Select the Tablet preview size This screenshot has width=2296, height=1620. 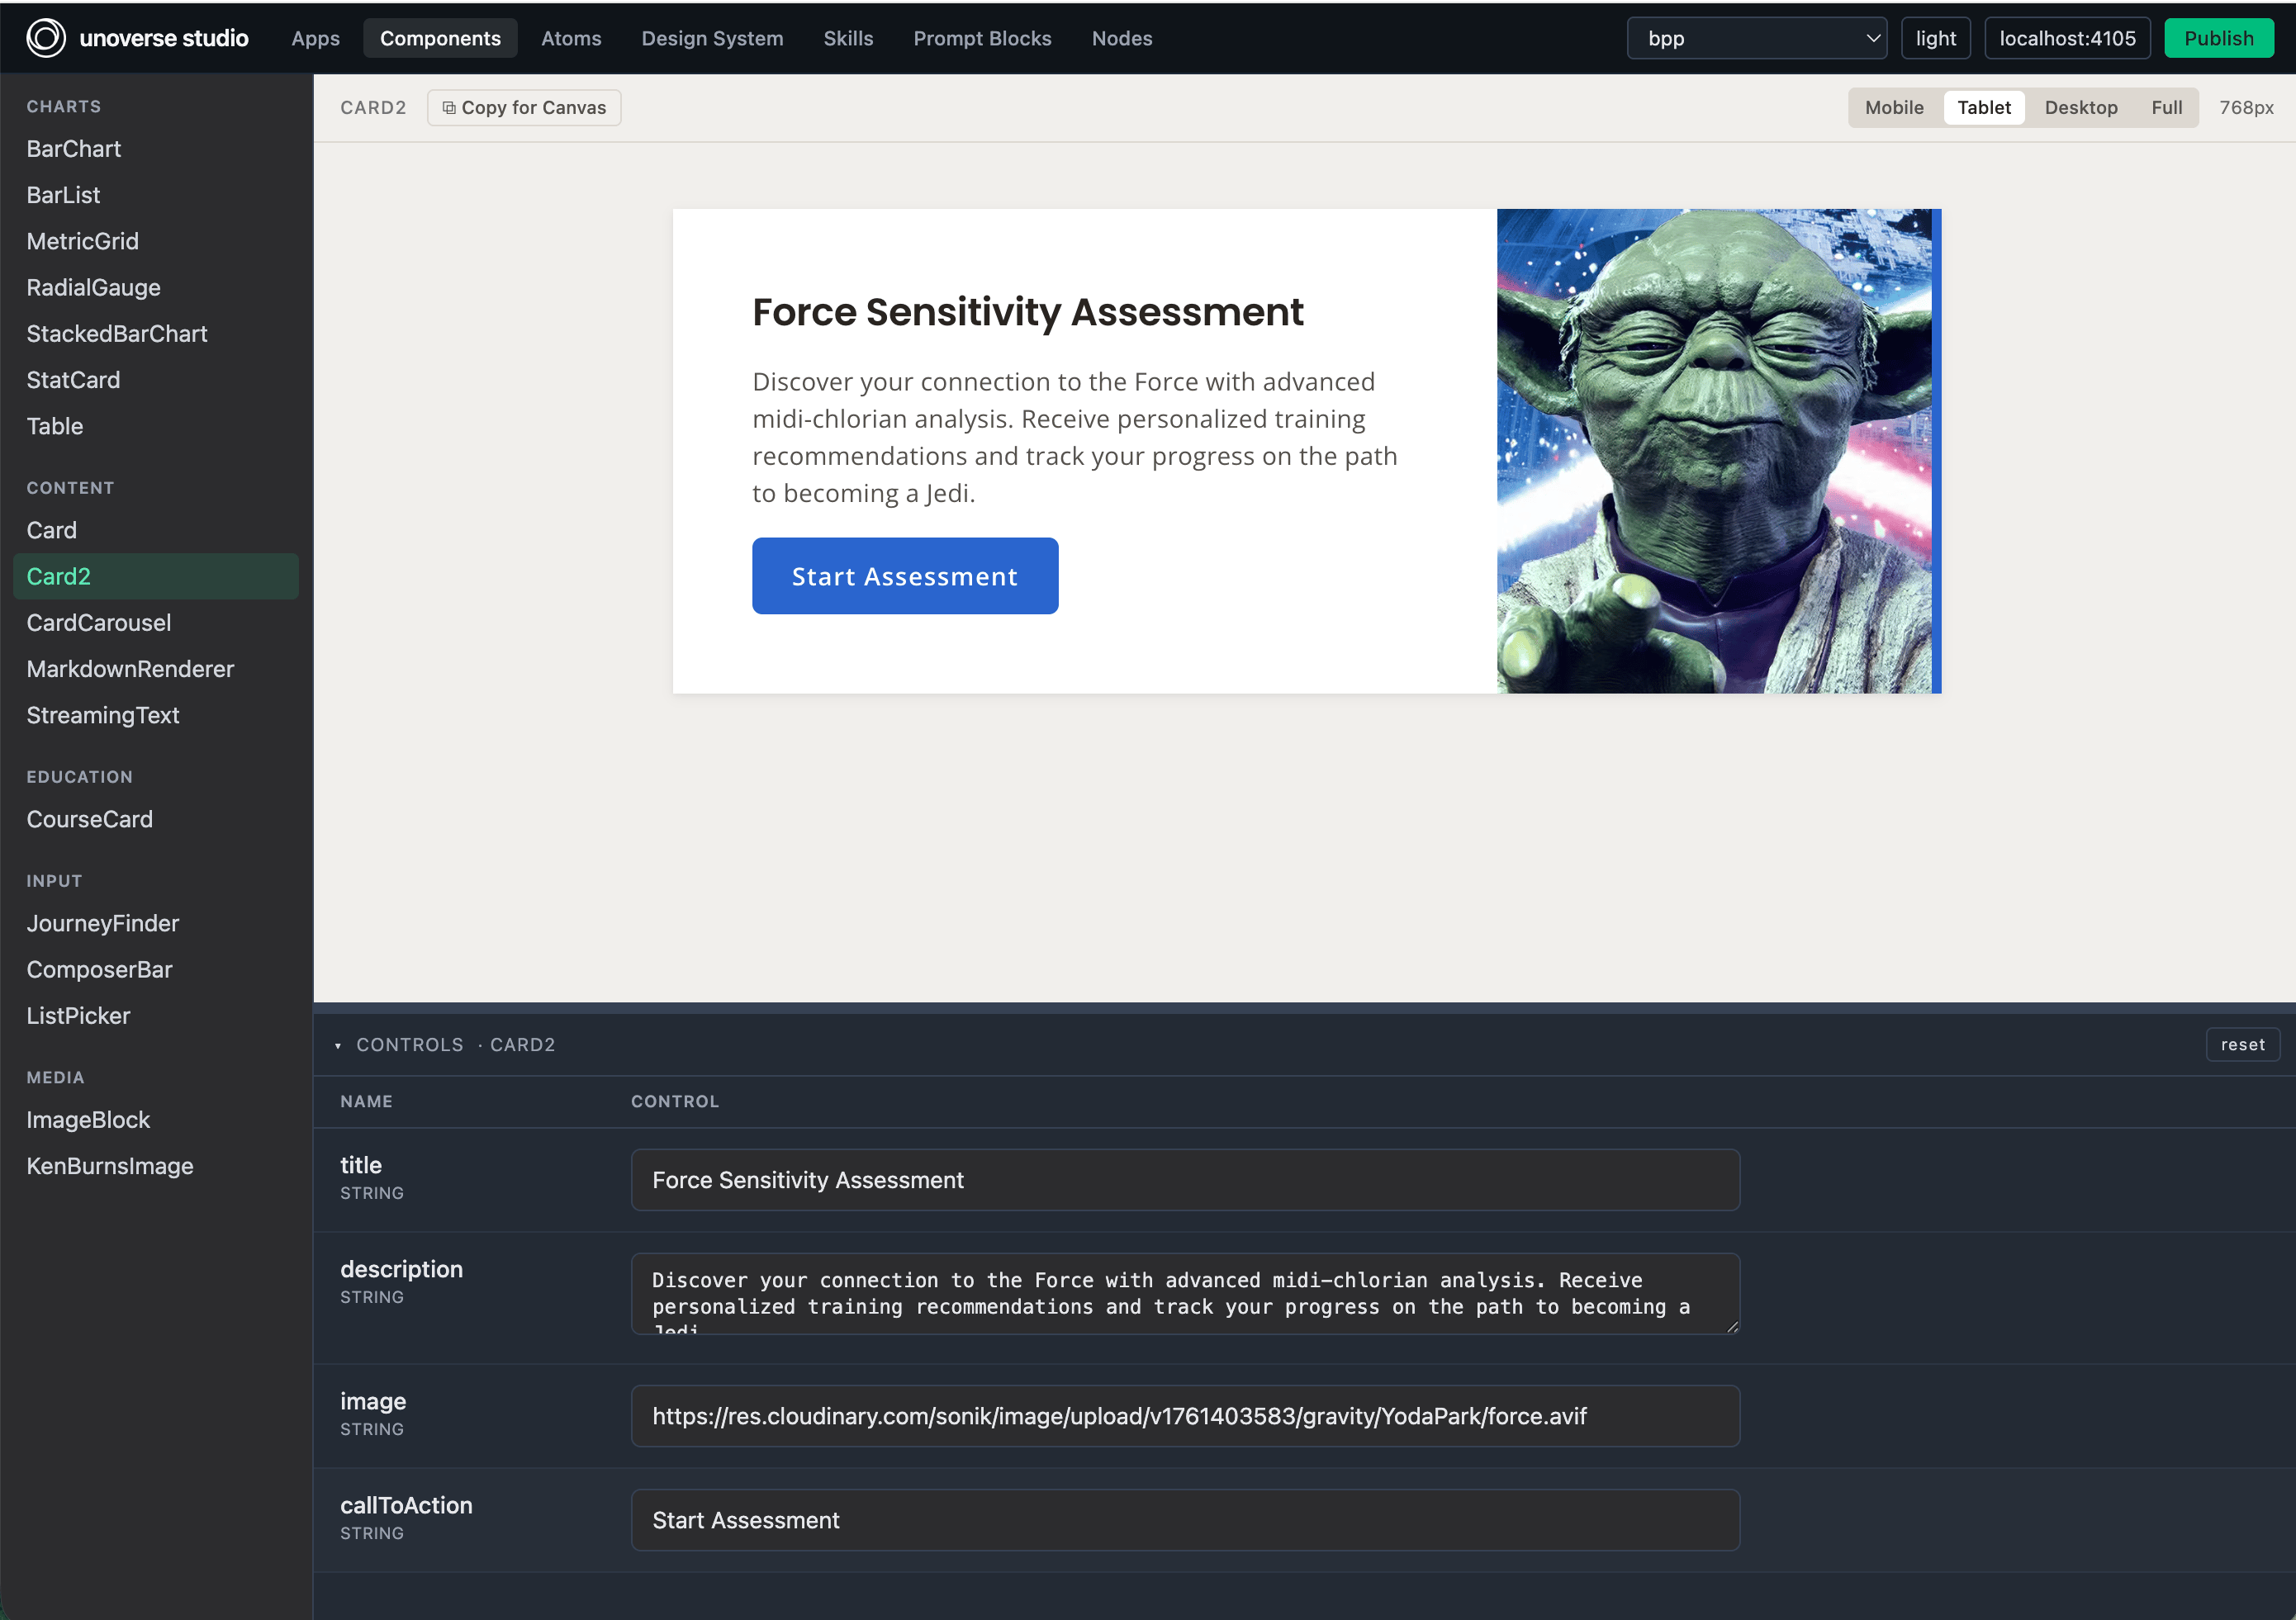coord(1984,108)
